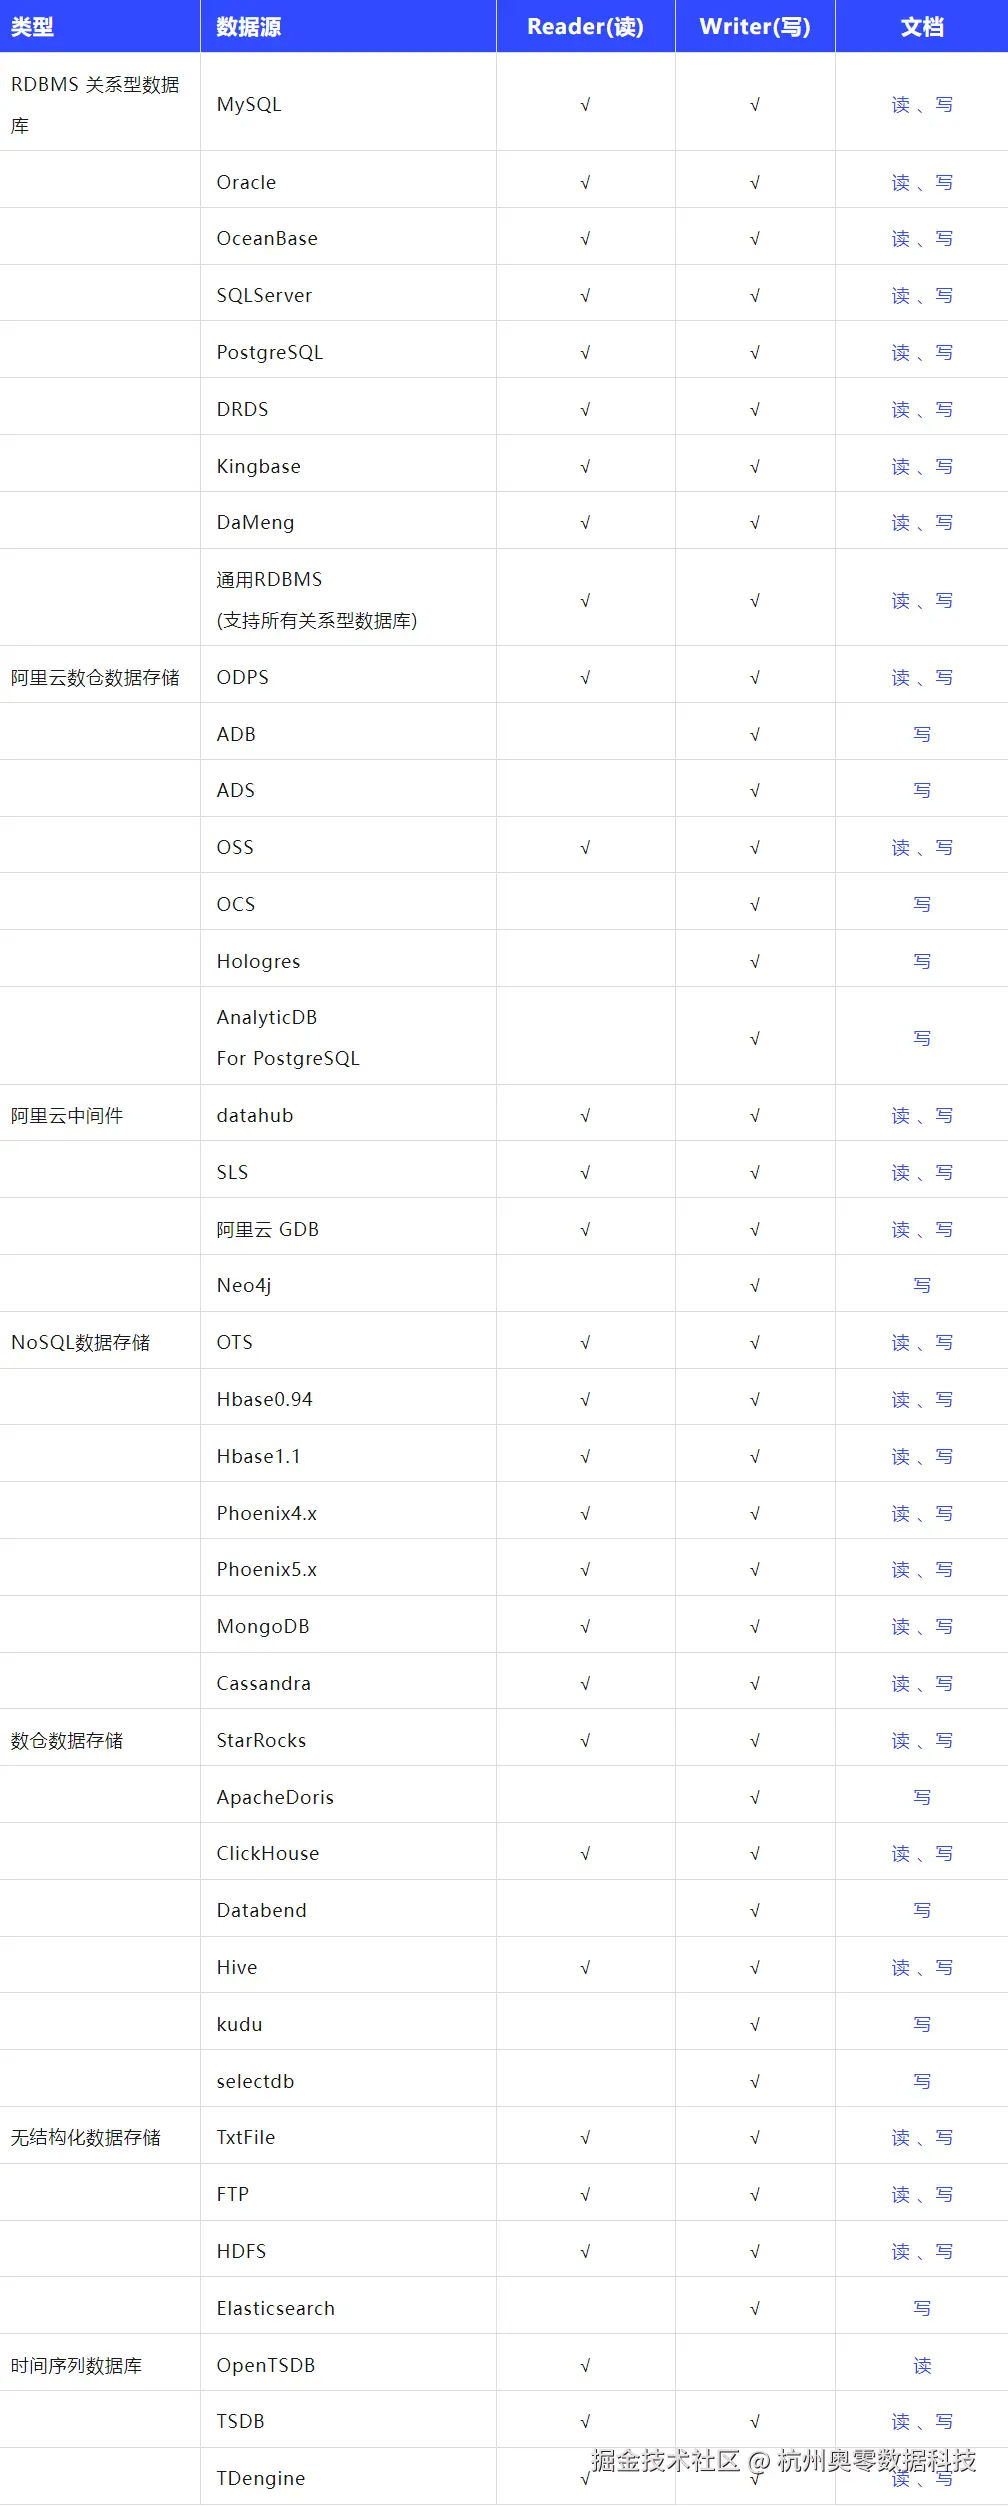1008x2506 pixels.
Task: Open the DaMeng read documentation link
Action: pyautogui.click(x=901, y=523)
